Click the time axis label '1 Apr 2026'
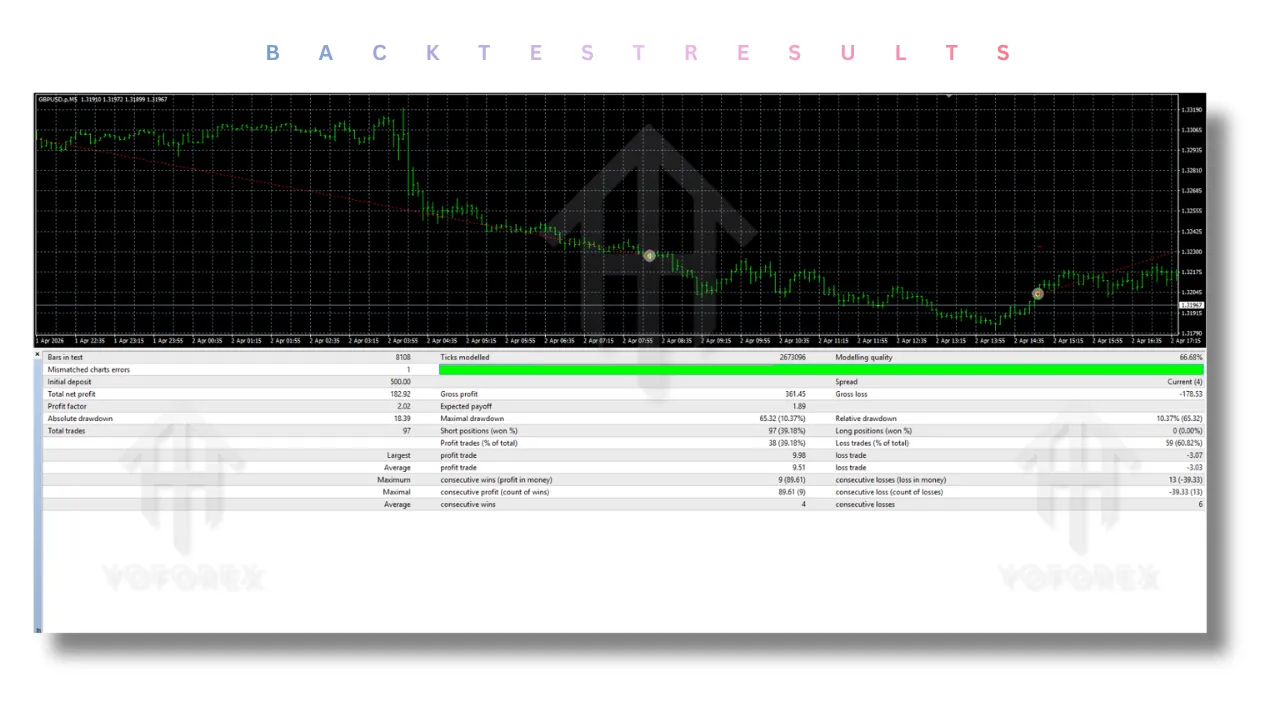Viewport: 1280px width, 720px height. 48,341
